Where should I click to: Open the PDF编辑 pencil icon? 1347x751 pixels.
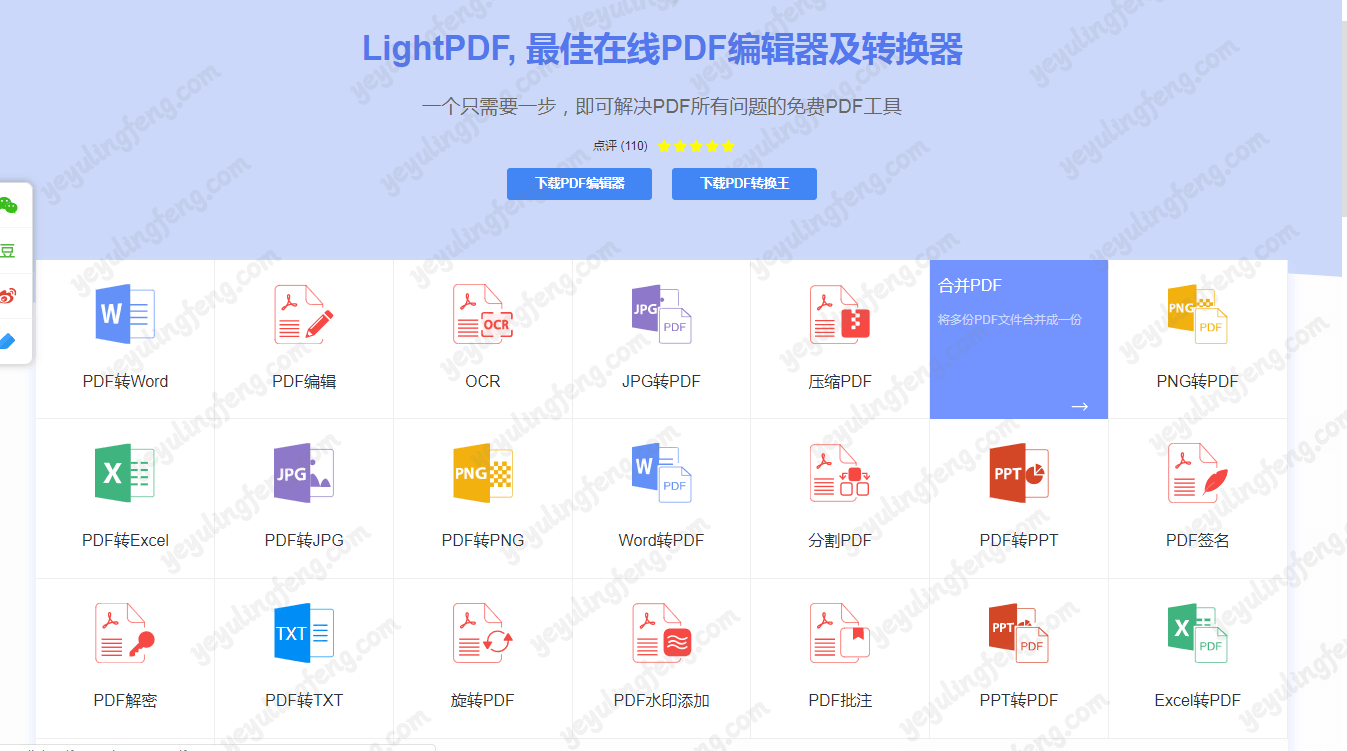[304, 314]
